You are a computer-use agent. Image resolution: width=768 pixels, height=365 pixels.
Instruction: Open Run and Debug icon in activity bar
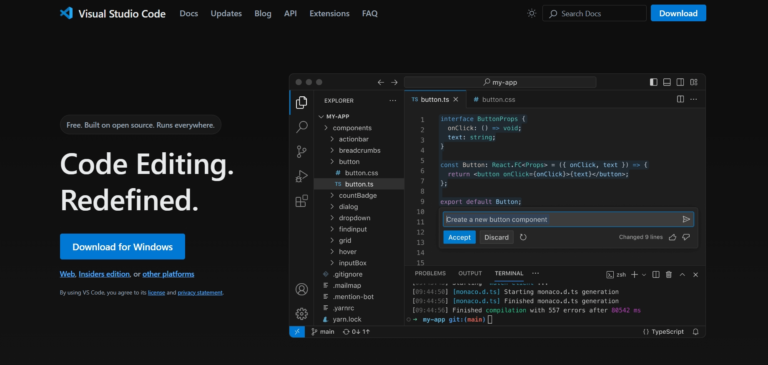pyautogui.click(x=302, y=176)
